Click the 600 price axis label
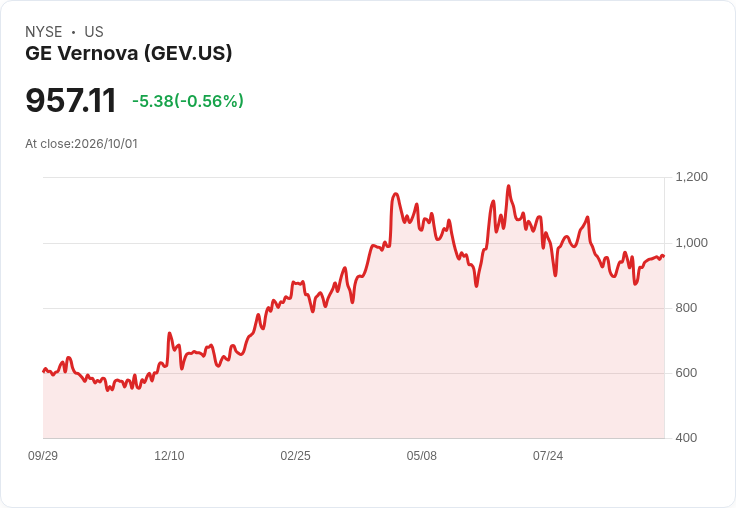 tap(686, 373)
